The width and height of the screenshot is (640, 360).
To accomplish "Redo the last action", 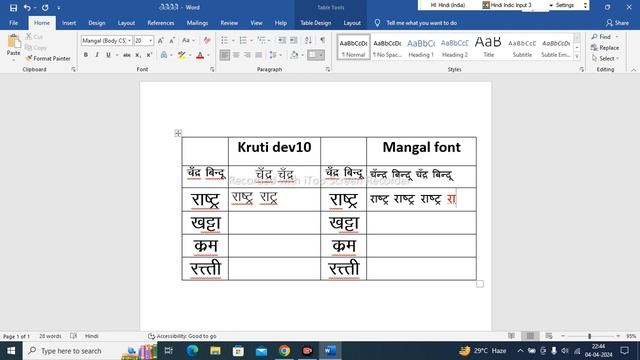I will click(x=45, y=7).
